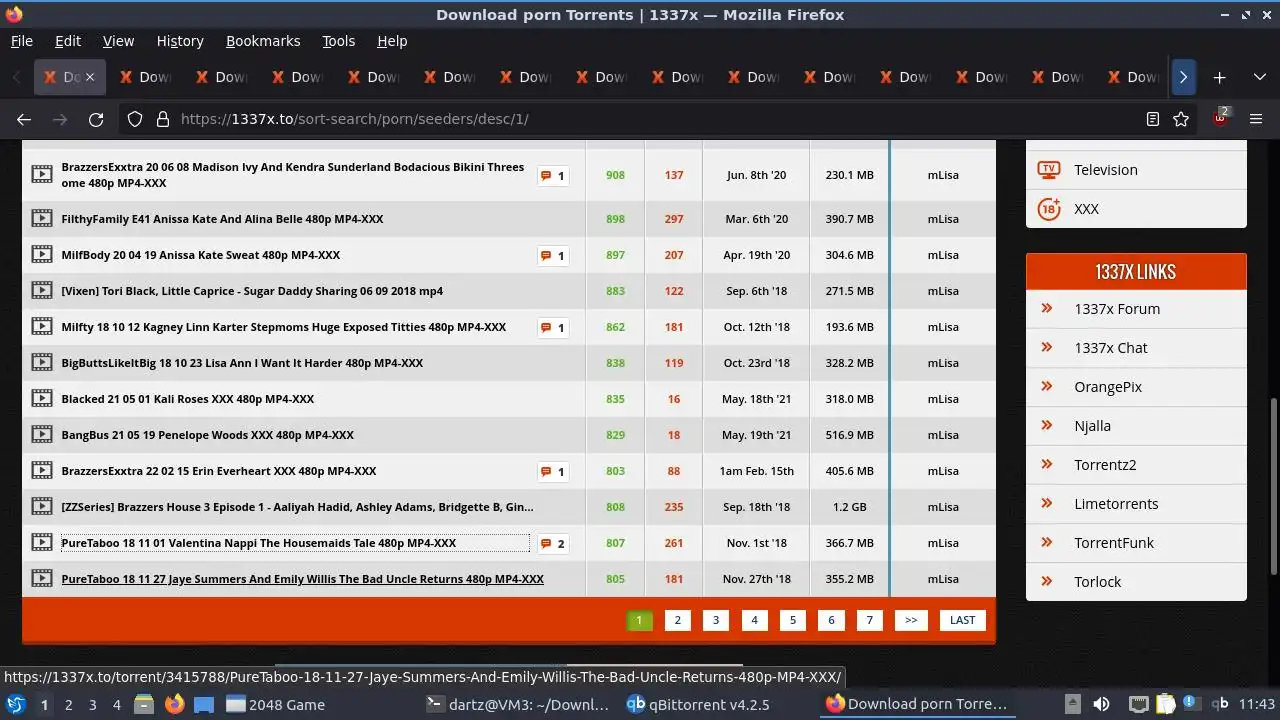Switch to the dartz@VM3 terminal window
The height and width of the screenshot is (720, 1280).
point(518,704)
